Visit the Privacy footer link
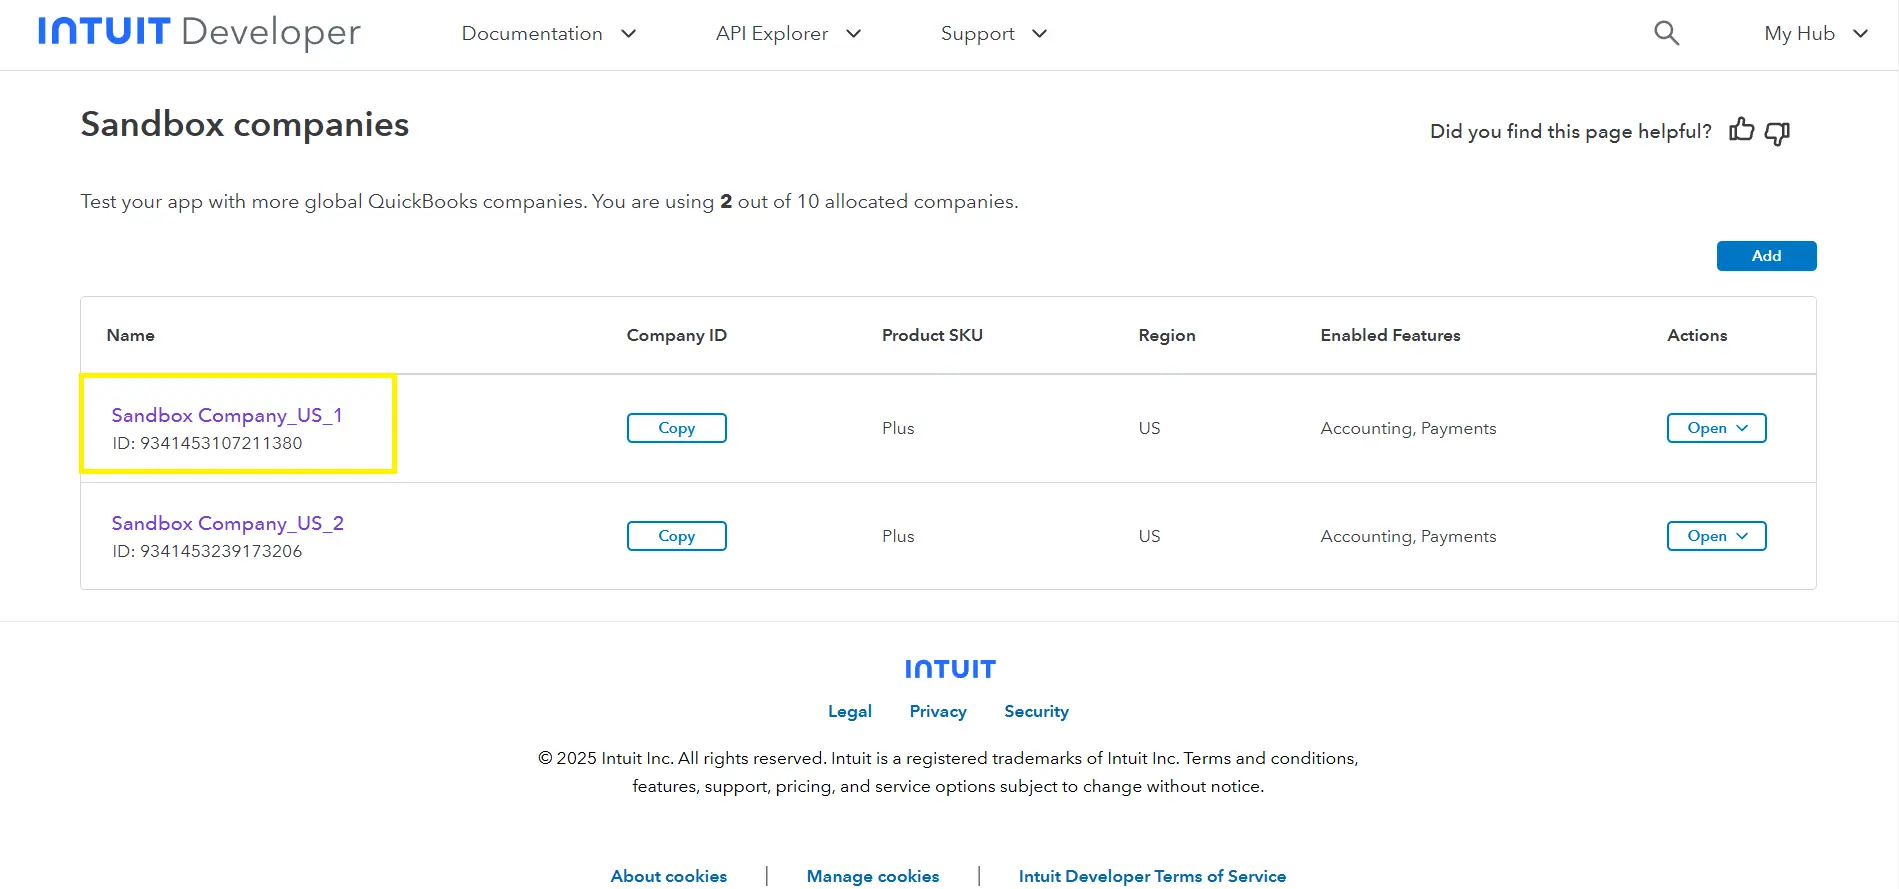 tap(938, 711)
